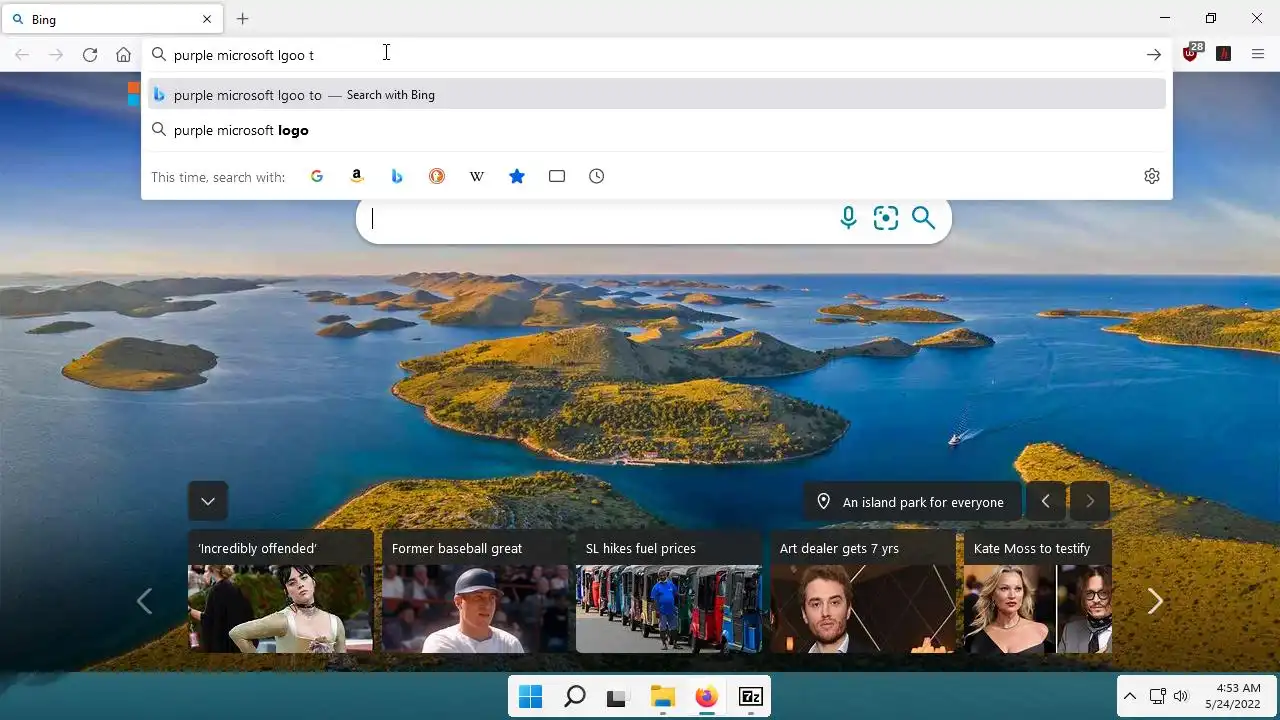Close the Bing tab
Image resolution: width=1280 pixels, height=720 pixels.
pyautogui.click(x=207, y=19)
